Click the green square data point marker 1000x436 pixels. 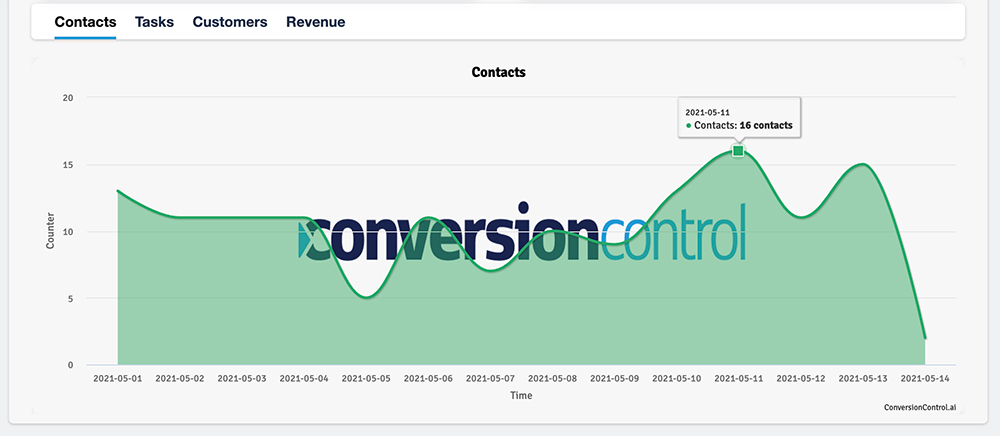point(738,151)
